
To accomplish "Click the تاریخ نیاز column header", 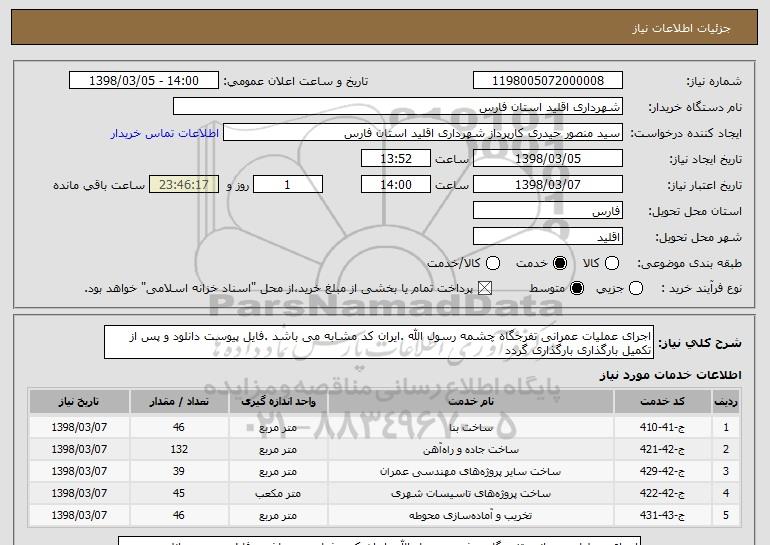I will tap(79, 401).
